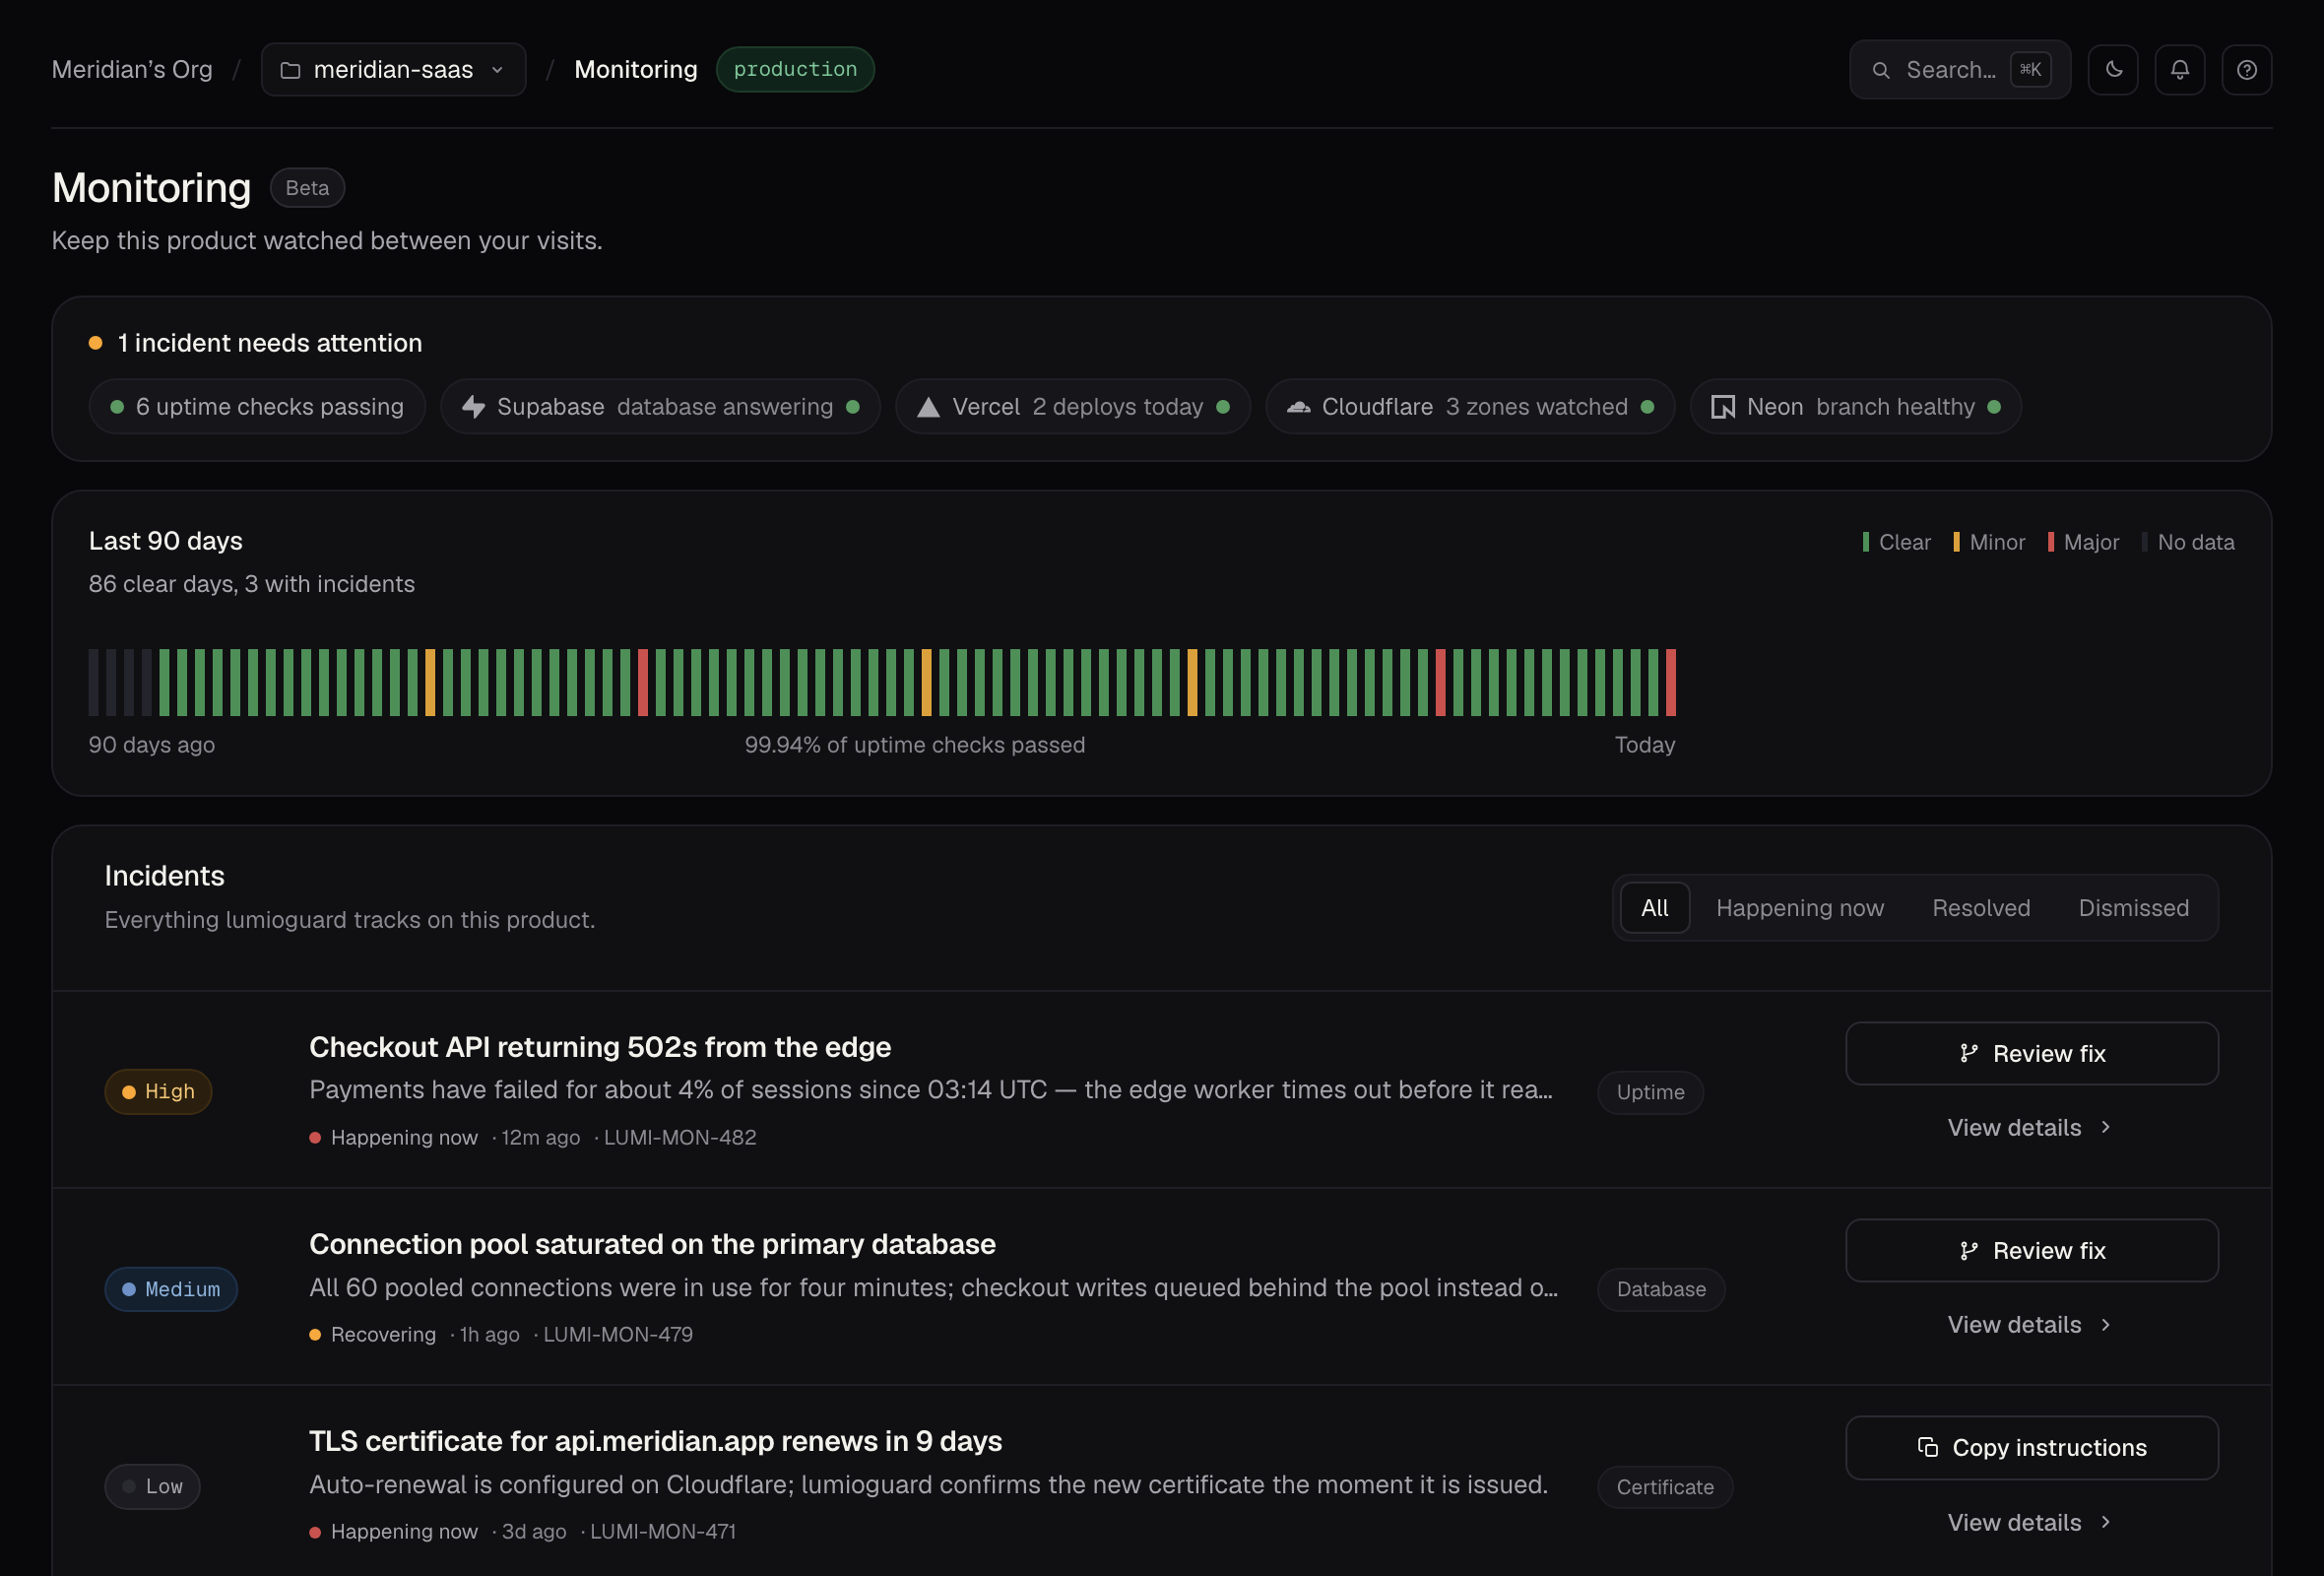The height and width of the screenshot is (1576, 2324).
Task: Open the meridian-saas project dropdown
Action: (x=393, y=69)
